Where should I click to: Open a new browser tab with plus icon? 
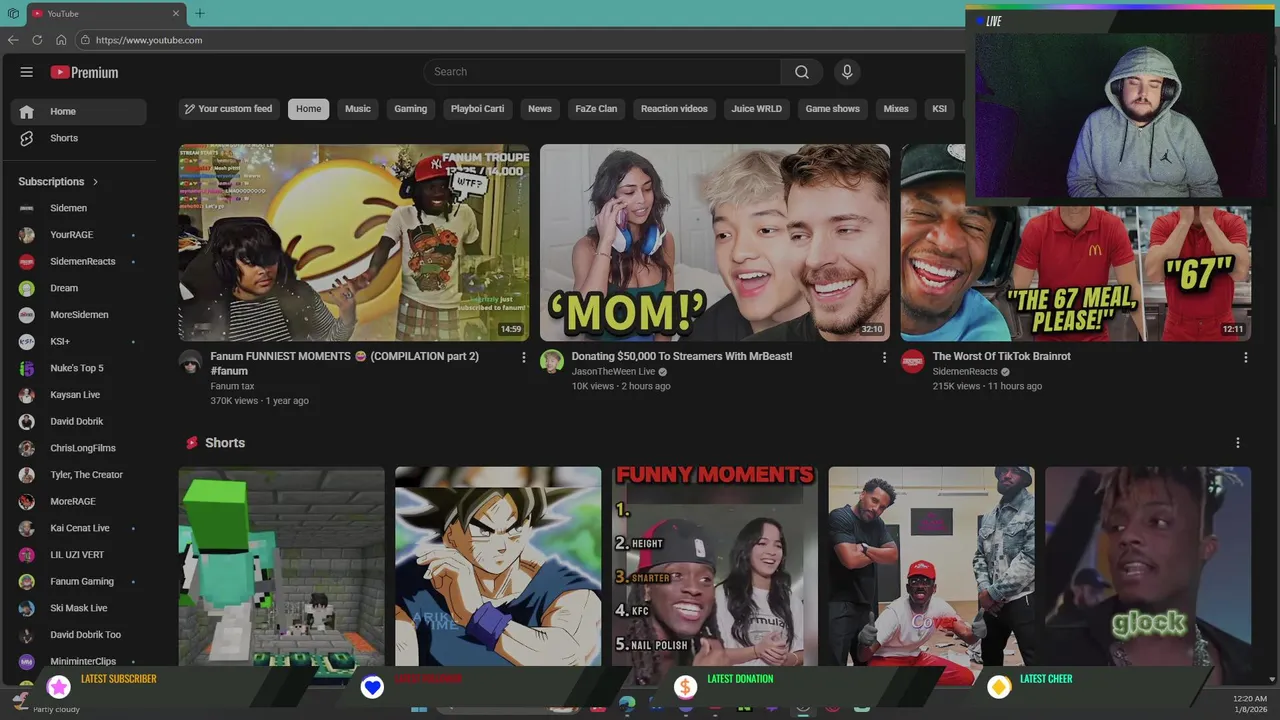(x=200, y=14)
